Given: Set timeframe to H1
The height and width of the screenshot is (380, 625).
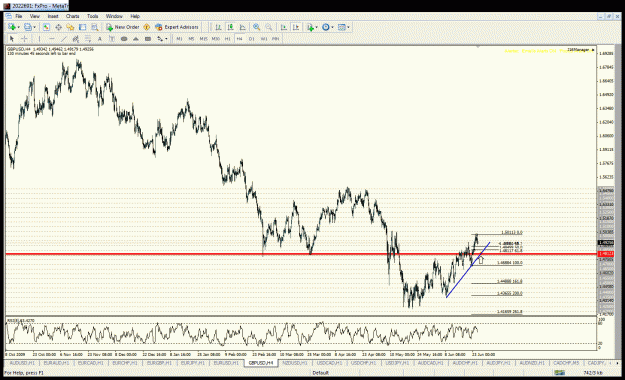Looking at the screenshot, I should 228,39.
